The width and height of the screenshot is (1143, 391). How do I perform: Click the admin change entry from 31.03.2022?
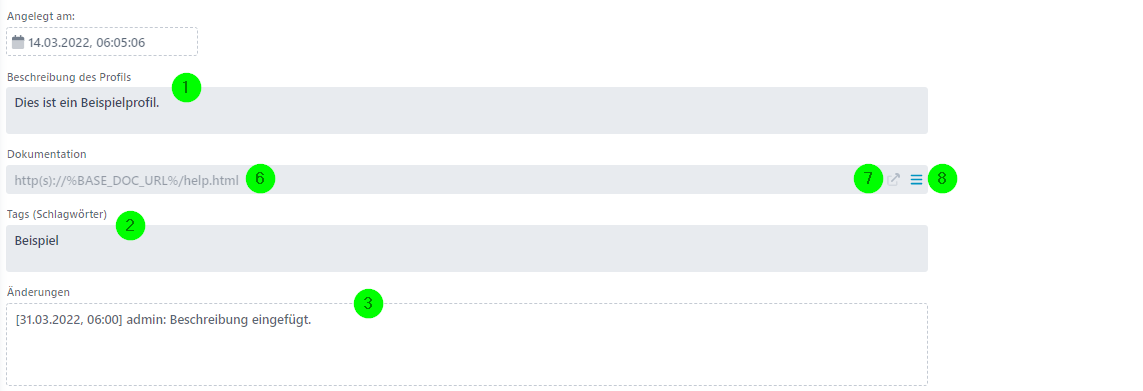coord(163,320)
